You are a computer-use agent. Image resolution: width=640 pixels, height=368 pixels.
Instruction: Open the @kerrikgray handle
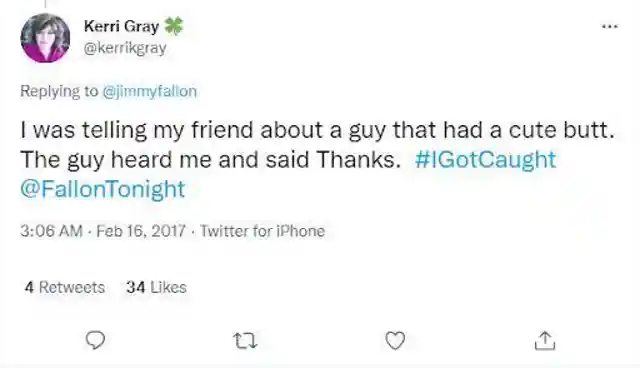(125, 48)
